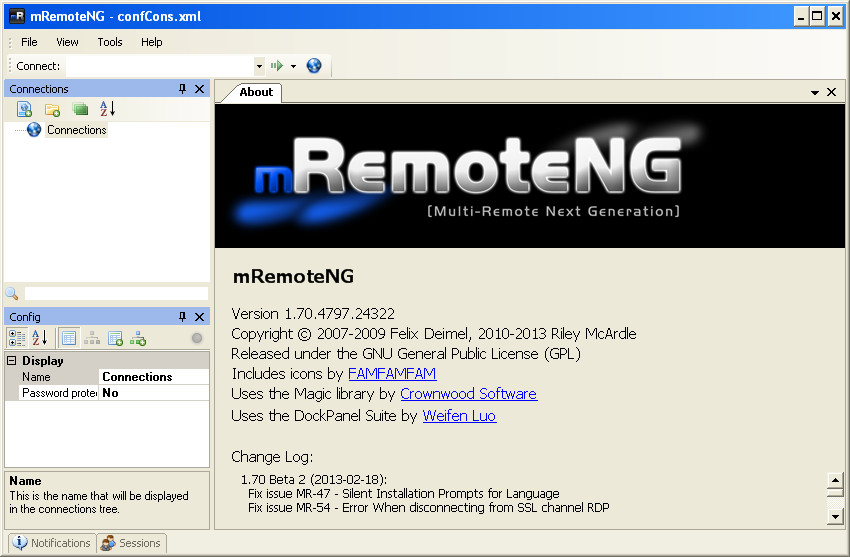Screen dimensions: 850x557
Task: Open the Notifications tab
Action: (52, 543)
